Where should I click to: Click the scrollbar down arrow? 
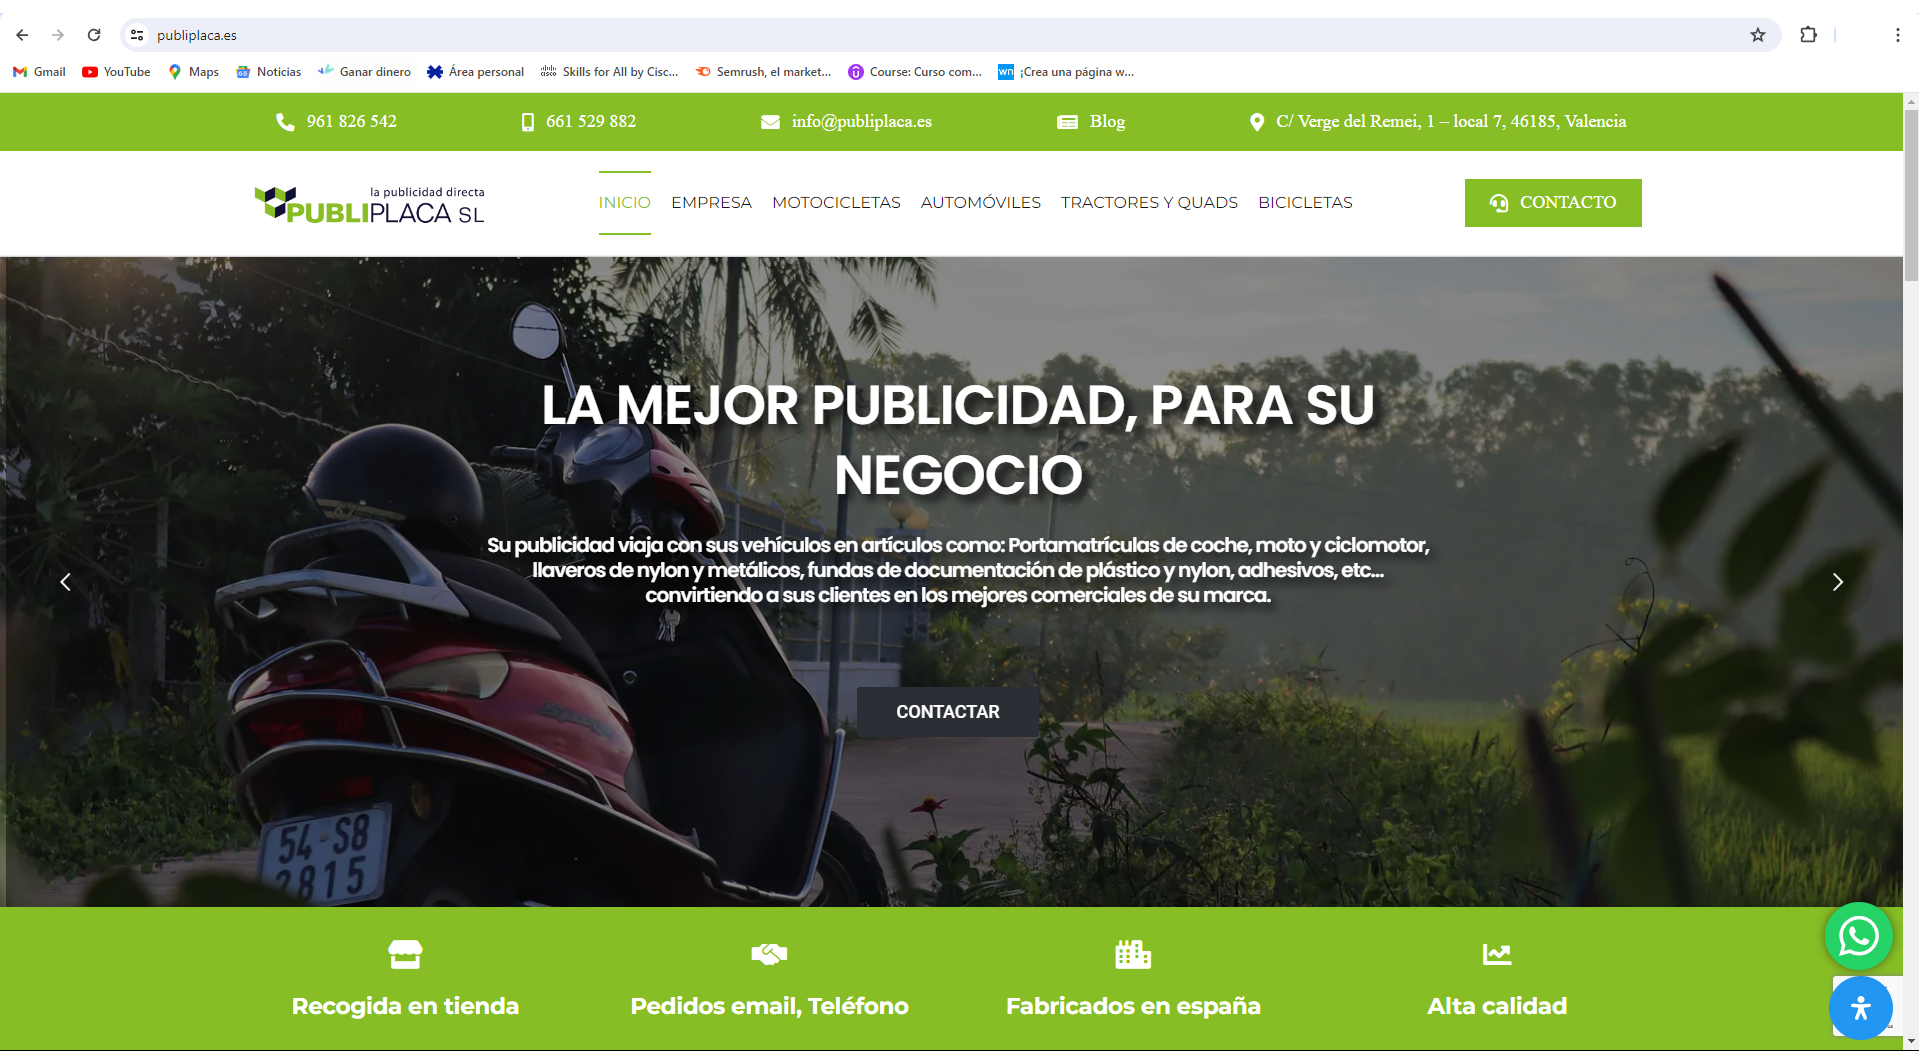(x=1911, y=1042)
